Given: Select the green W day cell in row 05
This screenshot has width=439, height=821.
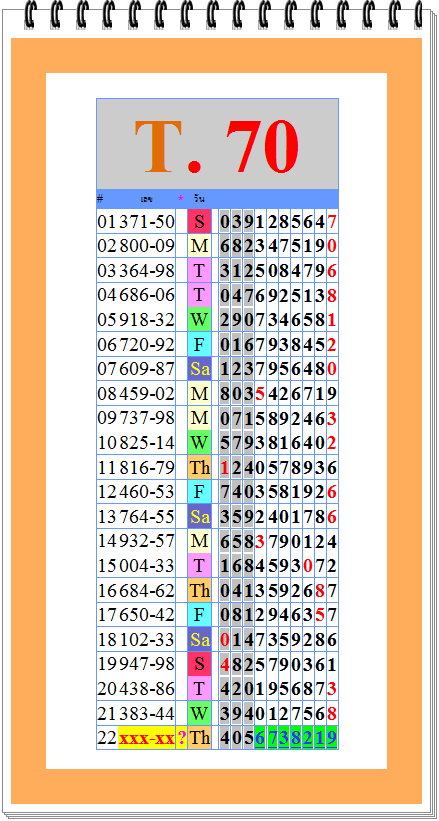Looking at the screenshot, I should [200, 319].
